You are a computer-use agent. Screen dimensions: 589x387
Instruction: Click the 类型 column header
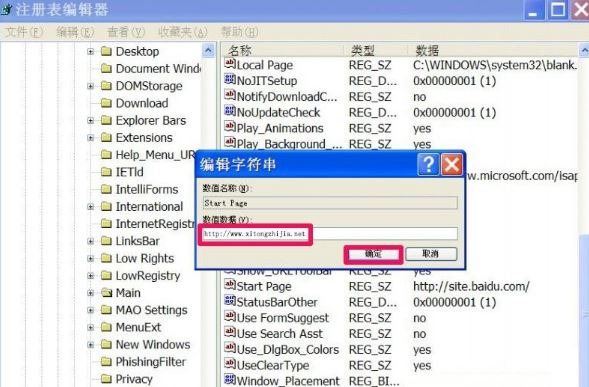coord(376,50)
